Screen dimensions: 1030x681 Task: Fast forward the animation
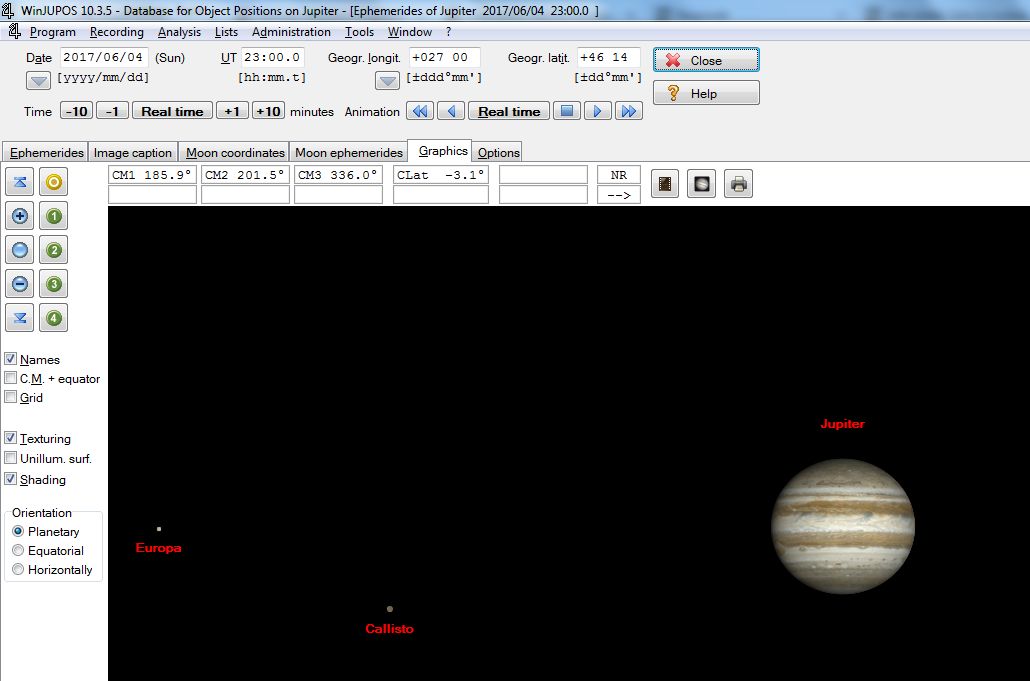coord(629,111)
